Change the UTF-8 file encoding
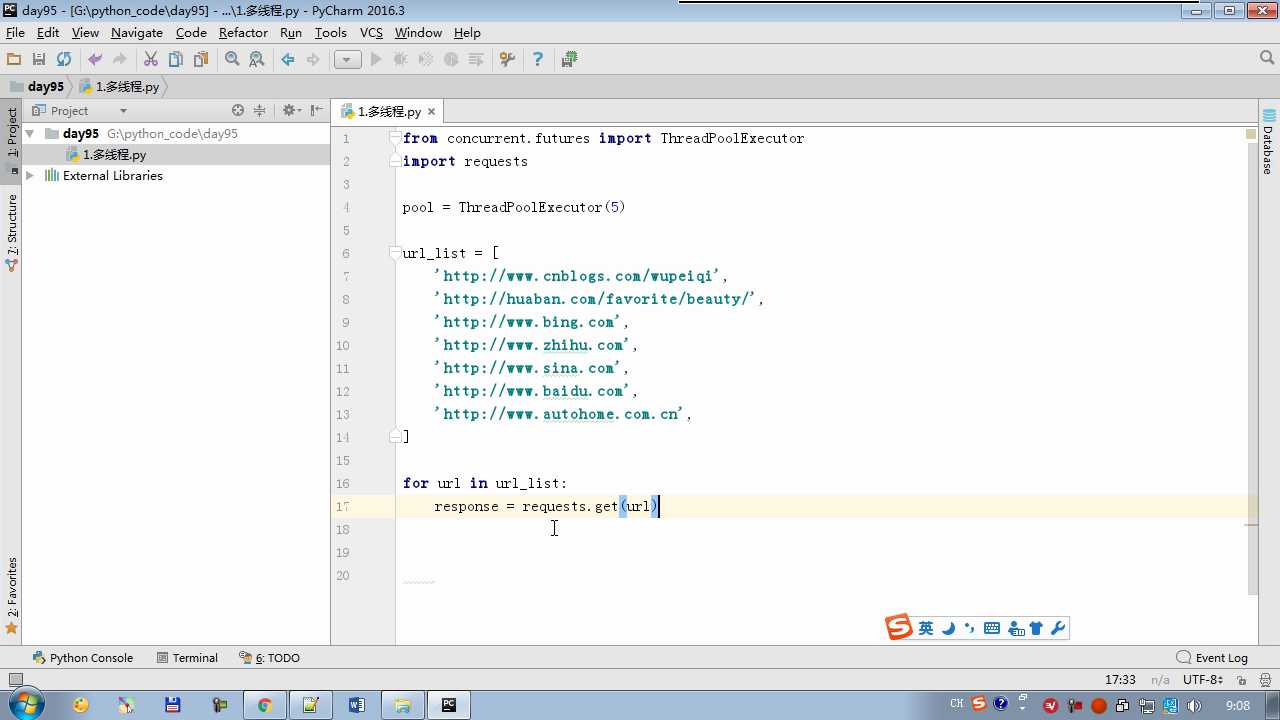This screenshot has width=1280, height=720. pyautogui.click(x=1201, y=680)
